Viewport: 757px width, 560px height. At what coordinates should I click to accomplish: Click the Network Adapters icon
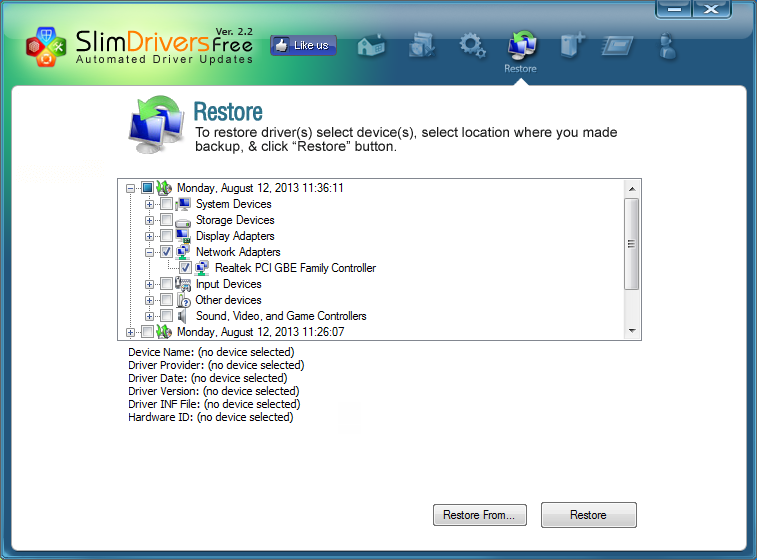[183, 252]
